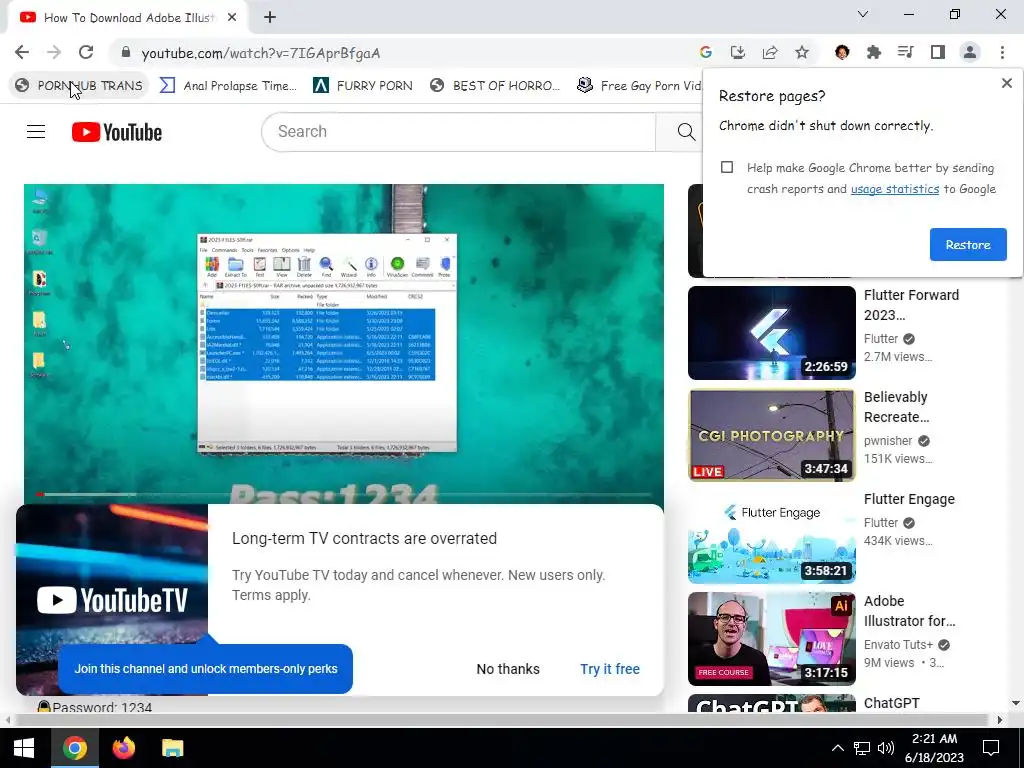
Task: Open File Explorer from the taskbar
Action: [x=172, y=748]
